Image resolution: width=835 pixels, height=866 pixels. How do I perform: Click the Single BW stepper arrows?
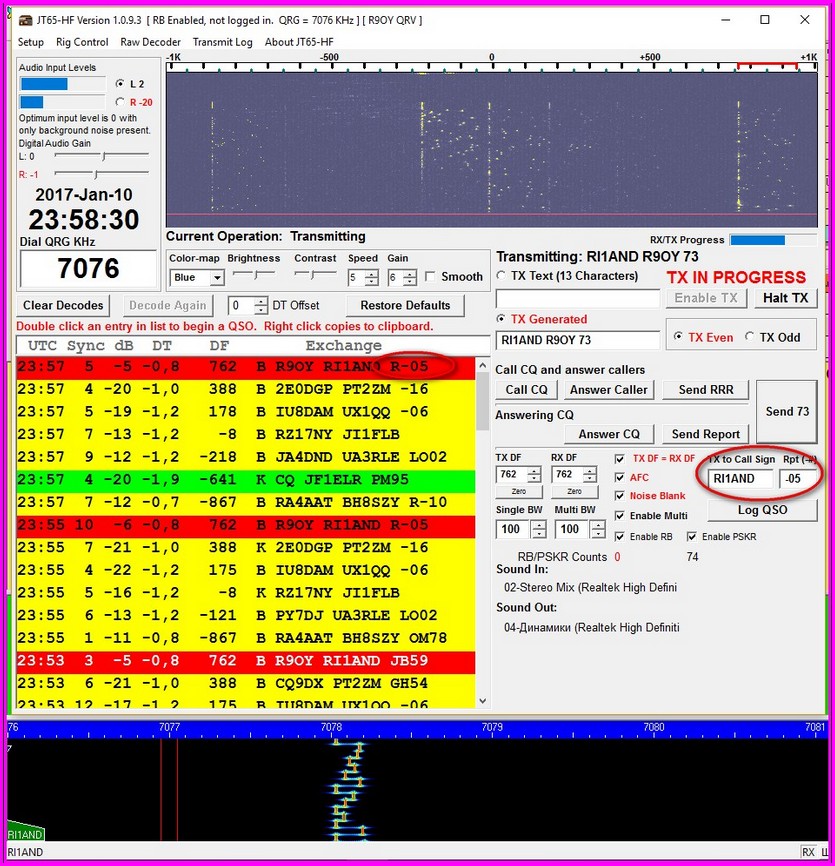(534, 529)
